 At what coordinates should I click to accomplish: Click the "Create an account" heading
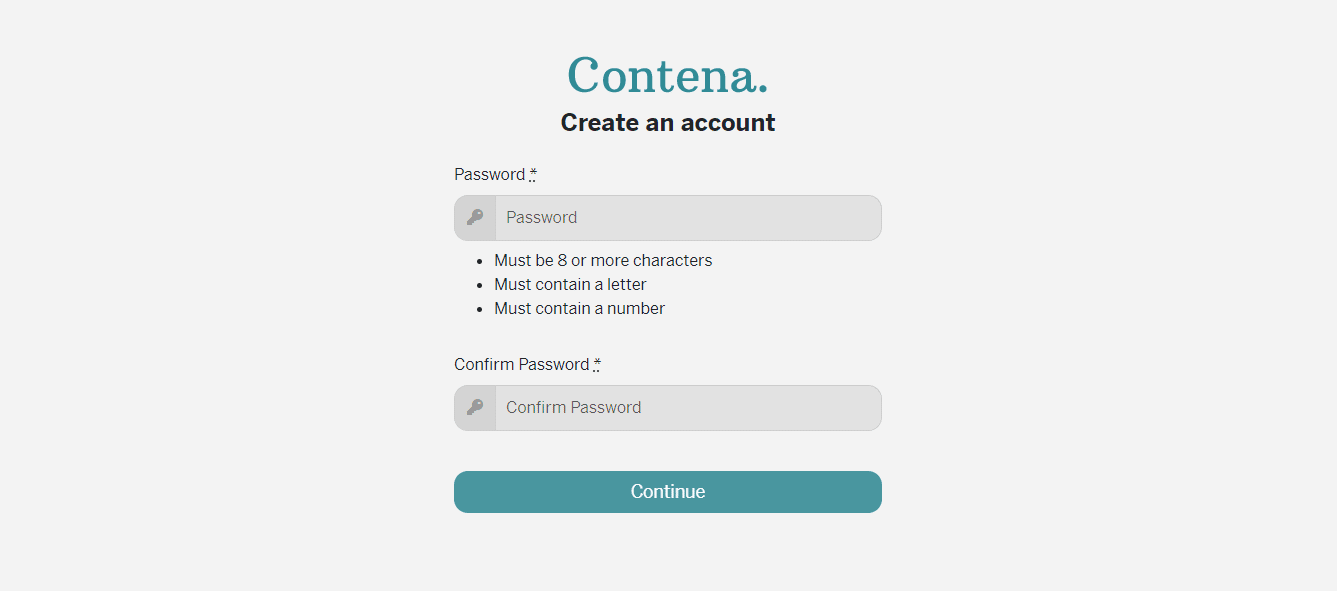click(x=667, y=122)
